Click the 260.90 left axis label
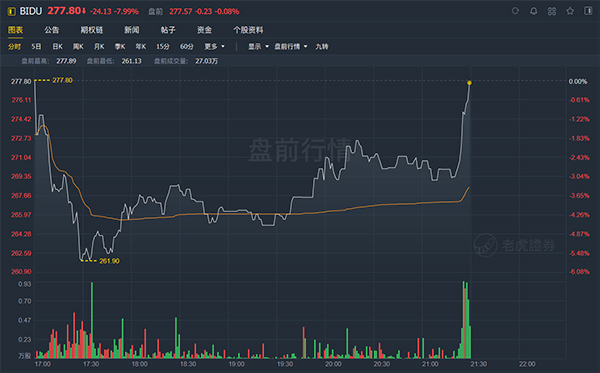Image resolution: width=600 pixels, height=373 pixels. tap(21, 272)
